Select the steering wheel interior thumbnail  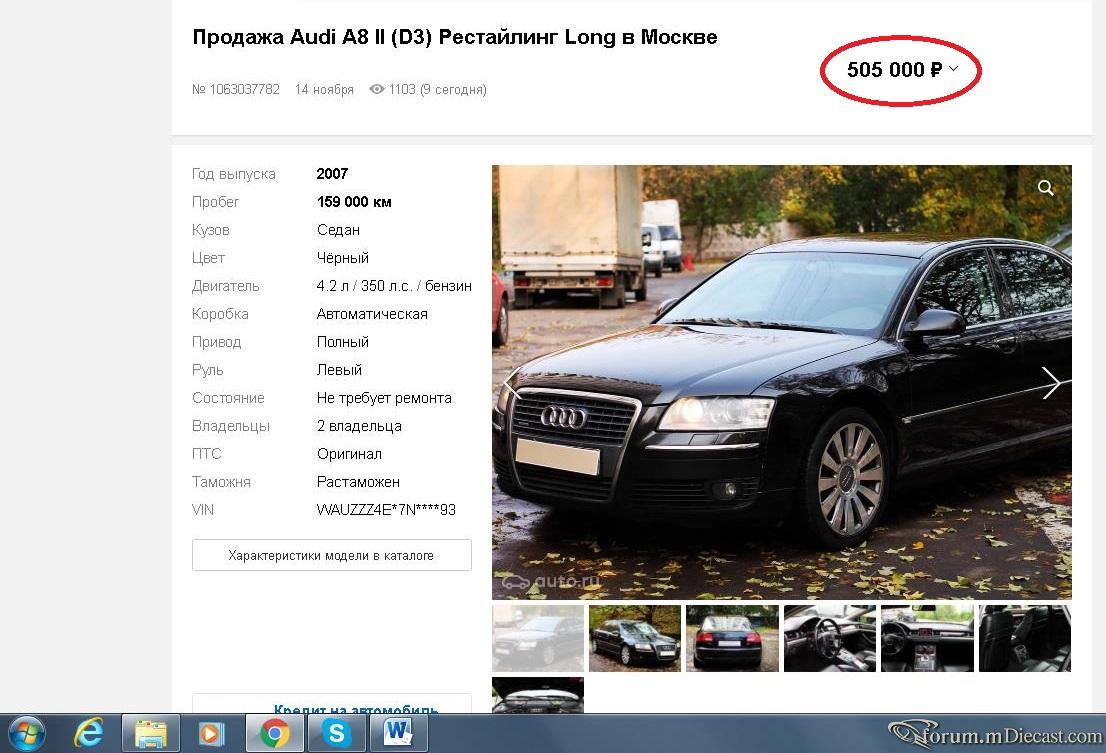pos(830,638)
